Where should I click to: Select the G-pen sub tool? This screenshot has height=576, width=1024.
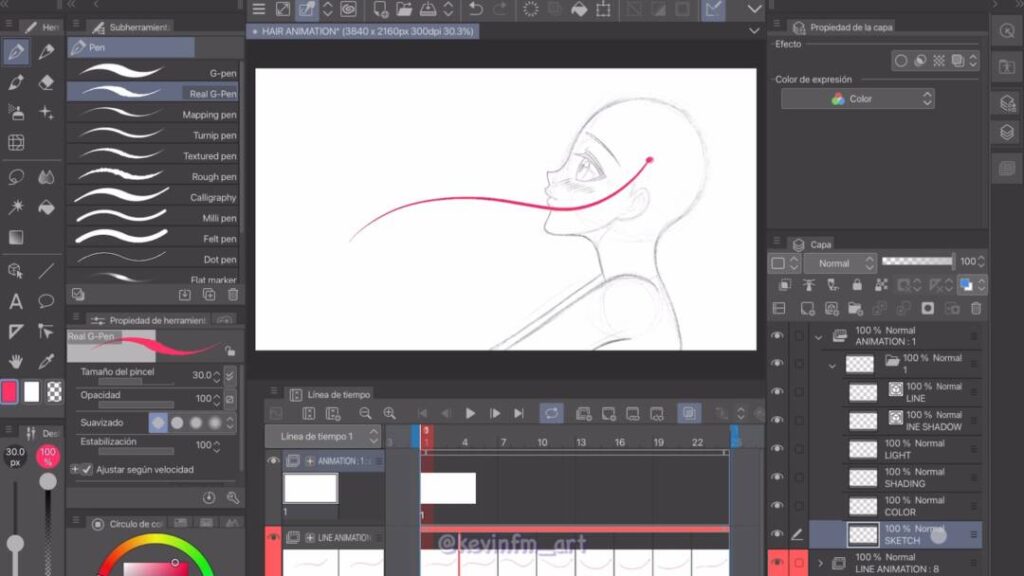pyautogui.click(x=153, y=72)
